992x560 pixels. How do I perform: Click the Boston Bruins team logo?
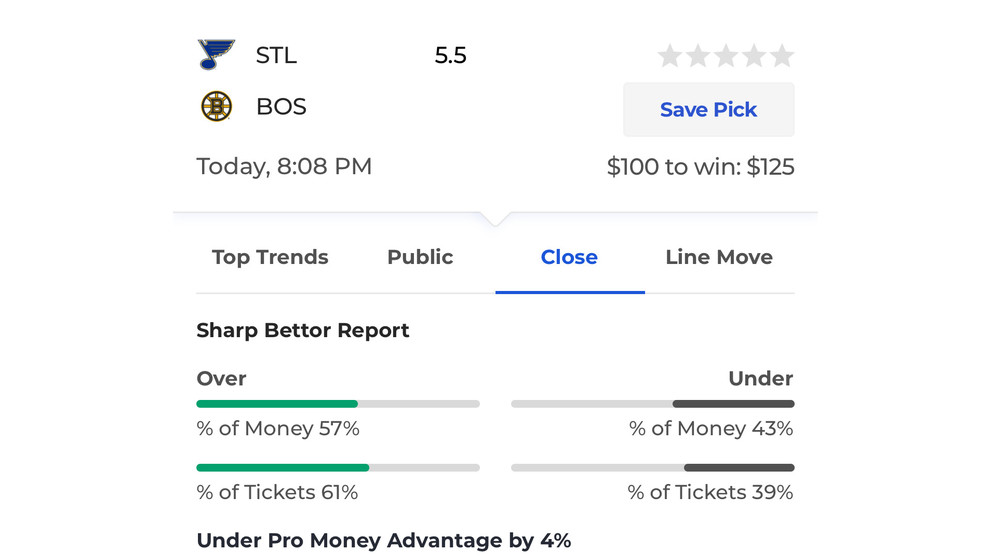[x=216, y=106]
